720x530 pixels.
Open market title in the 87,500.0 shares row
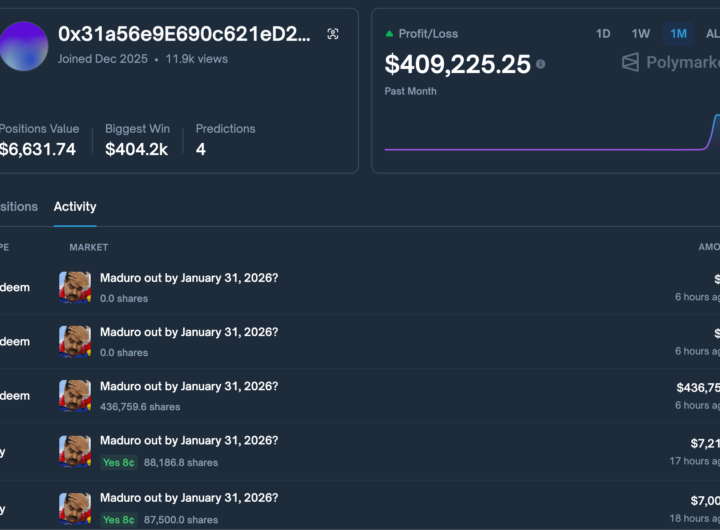[x=189, y=497]
